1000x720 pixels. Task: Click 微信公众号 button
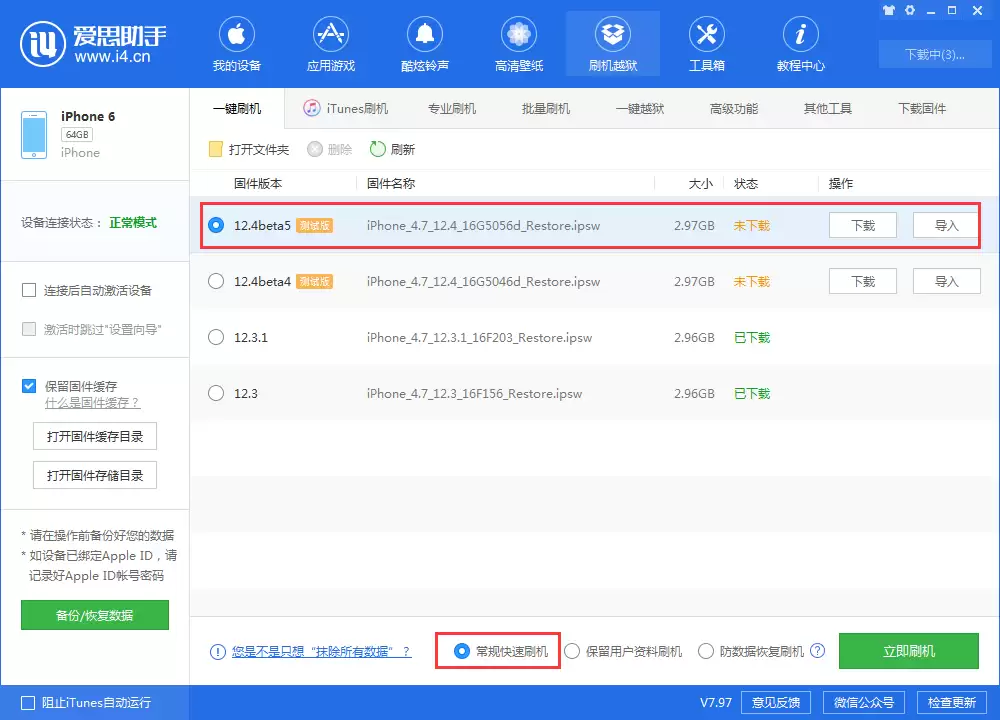(x=864, y=703)
